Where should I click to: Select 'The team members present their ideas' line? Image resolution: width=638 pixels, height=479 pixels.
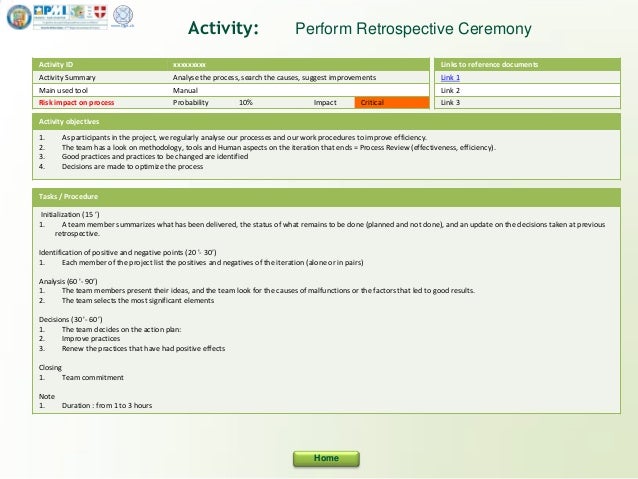[268, 291]
